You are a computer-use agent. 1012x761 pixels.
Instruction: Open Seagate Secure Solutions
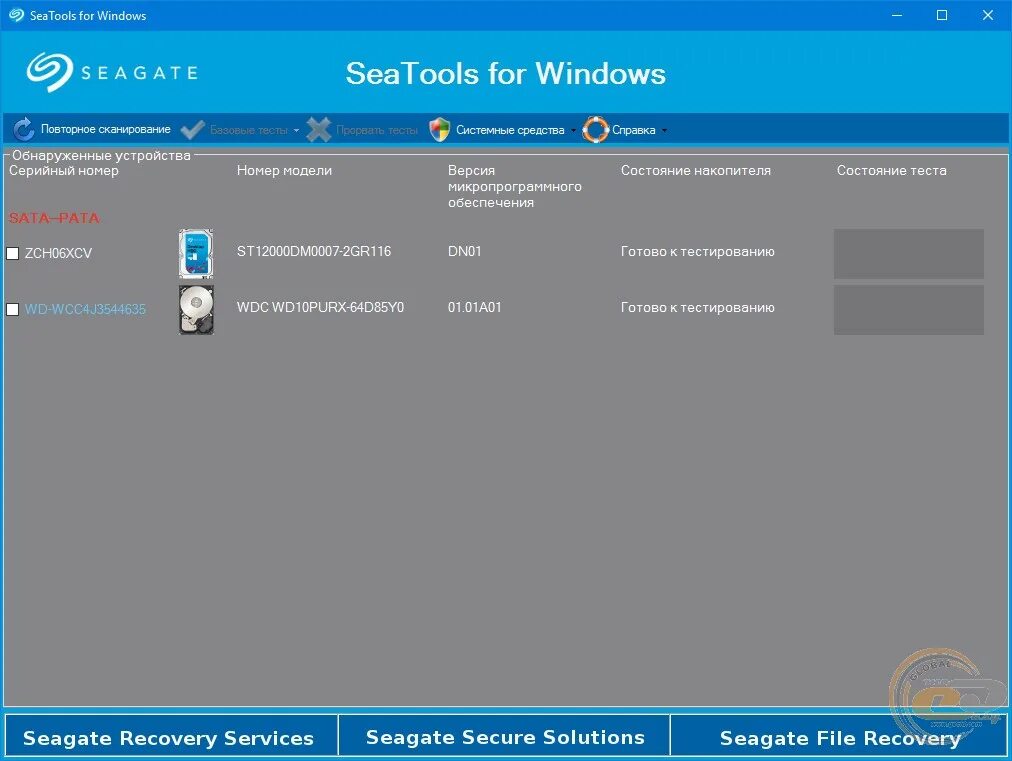pyautogui.click(x=505, y=736)
